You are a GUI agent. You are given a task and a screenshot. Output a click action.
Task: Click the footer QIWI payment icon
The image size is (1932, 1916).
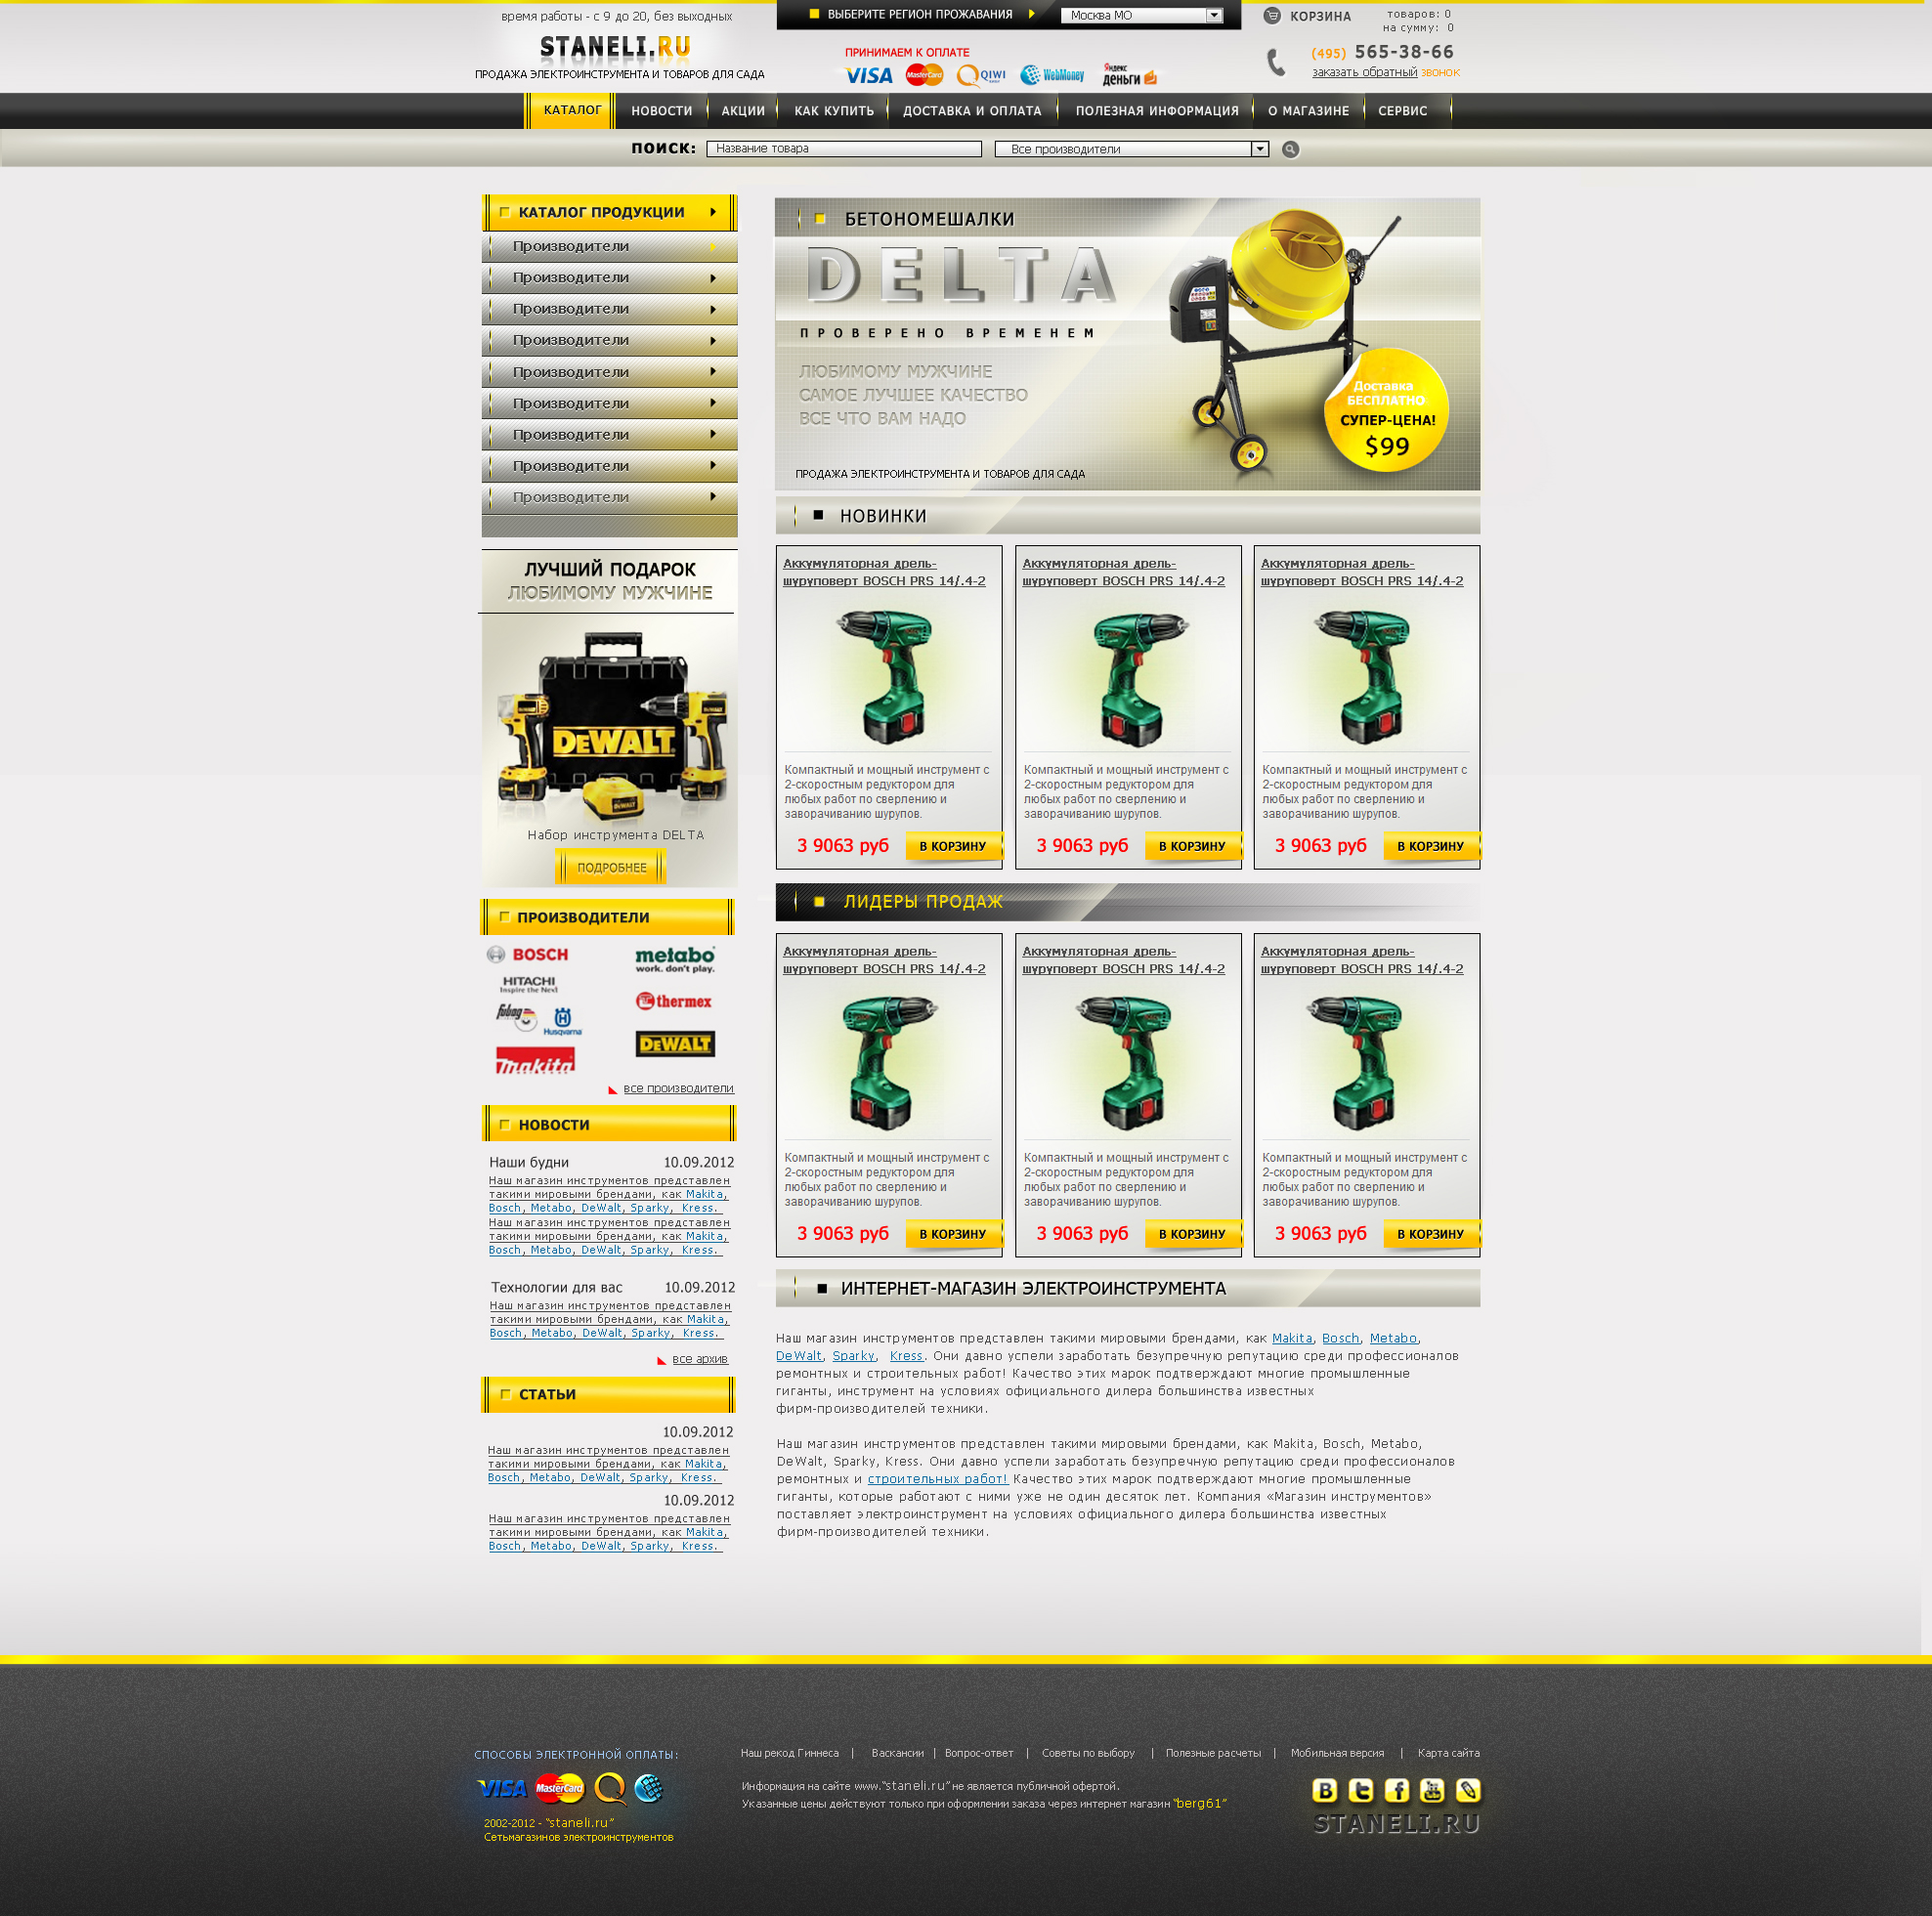[x=609, y=1788]
